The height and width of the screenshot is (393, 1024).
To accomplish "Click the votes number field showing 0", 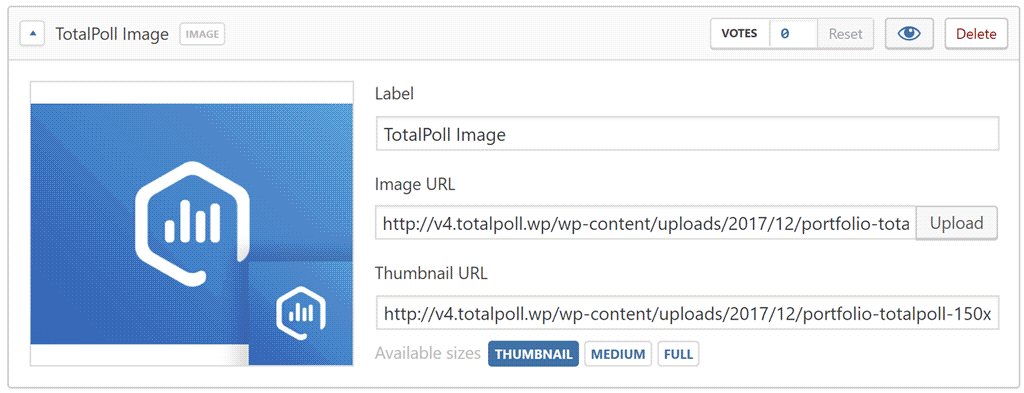I will (793, 34).
